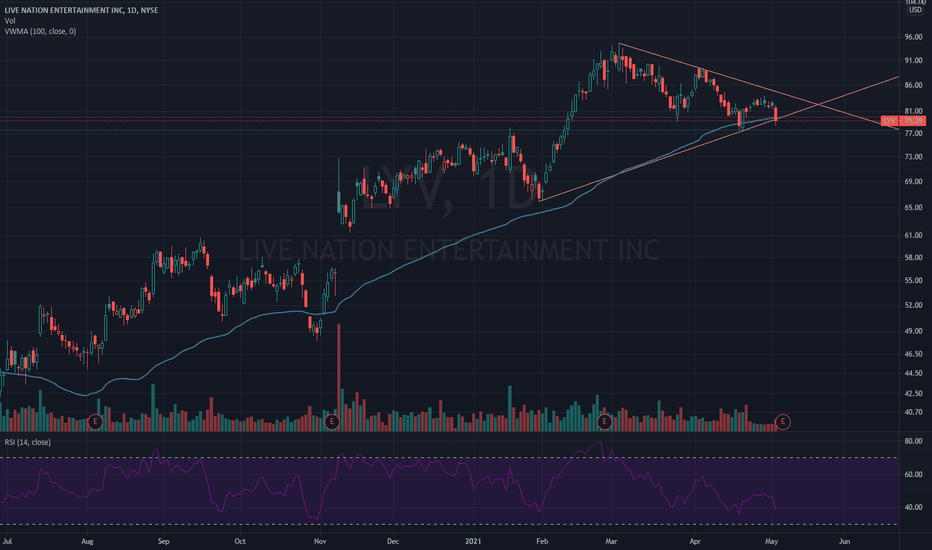Click the 65.00 price axis label

(x=913, y=208)
